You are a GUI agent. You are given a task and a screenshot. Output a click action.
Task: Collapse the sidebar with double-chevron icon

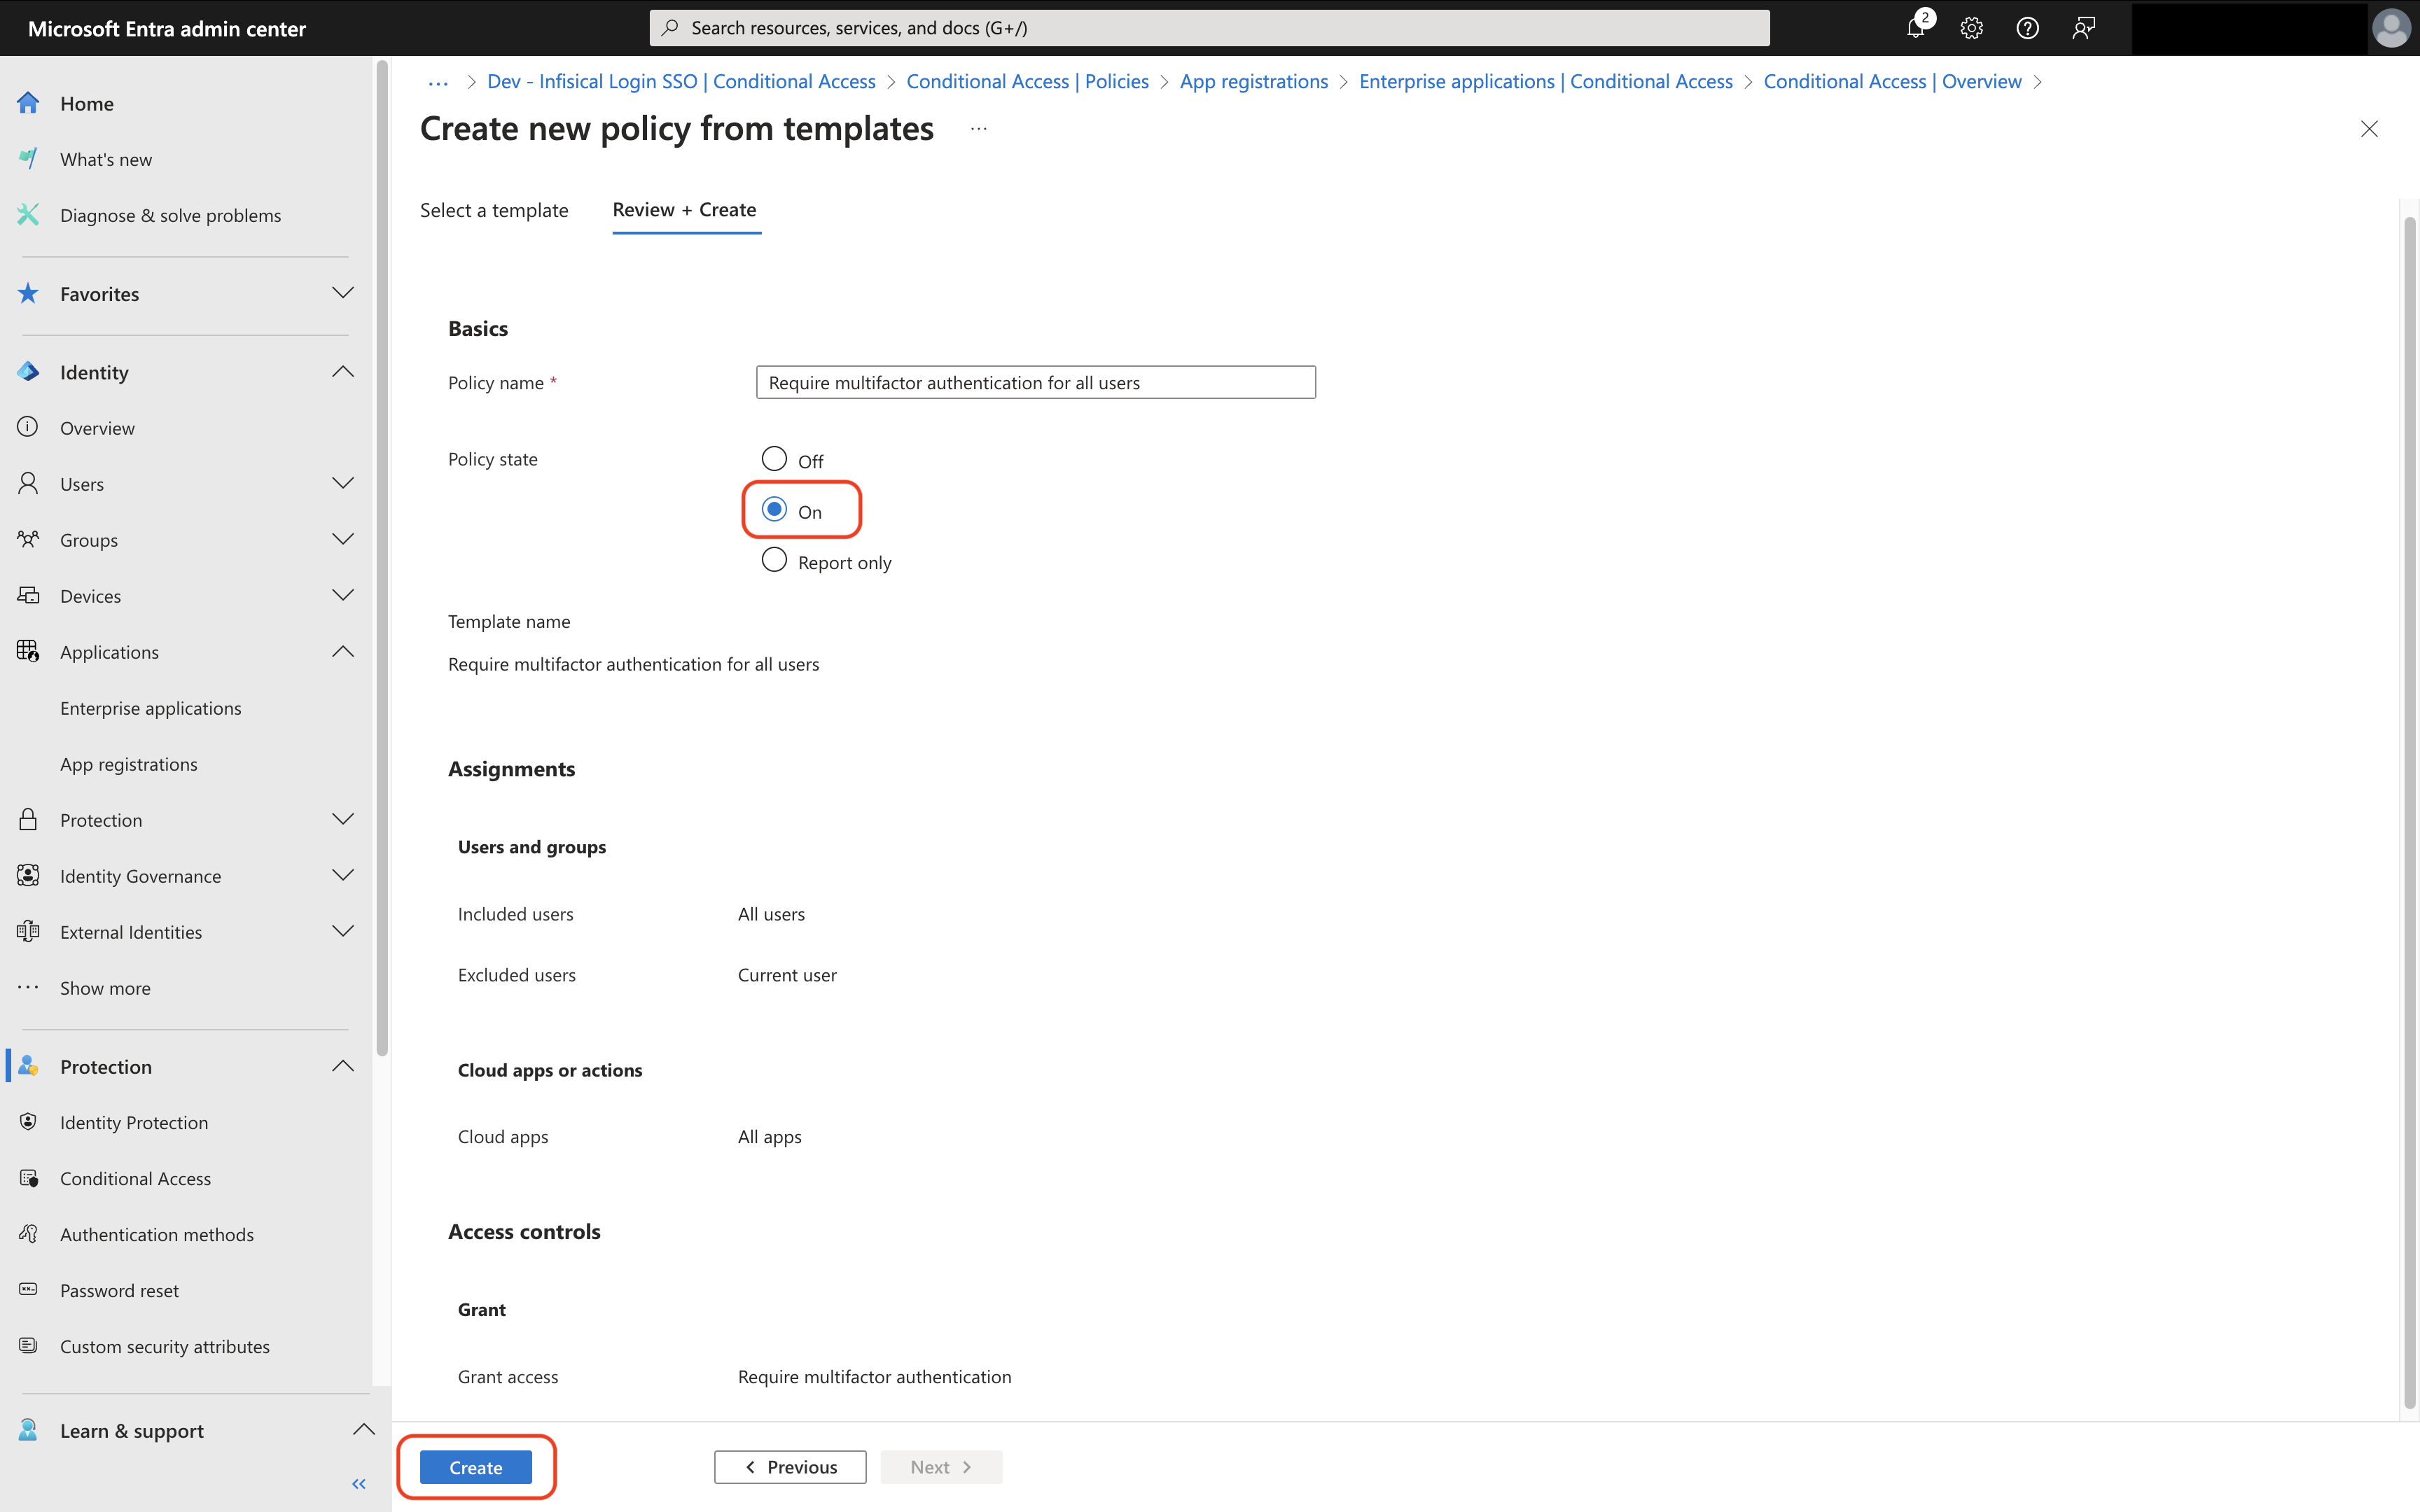click(x=359, y=1484)
